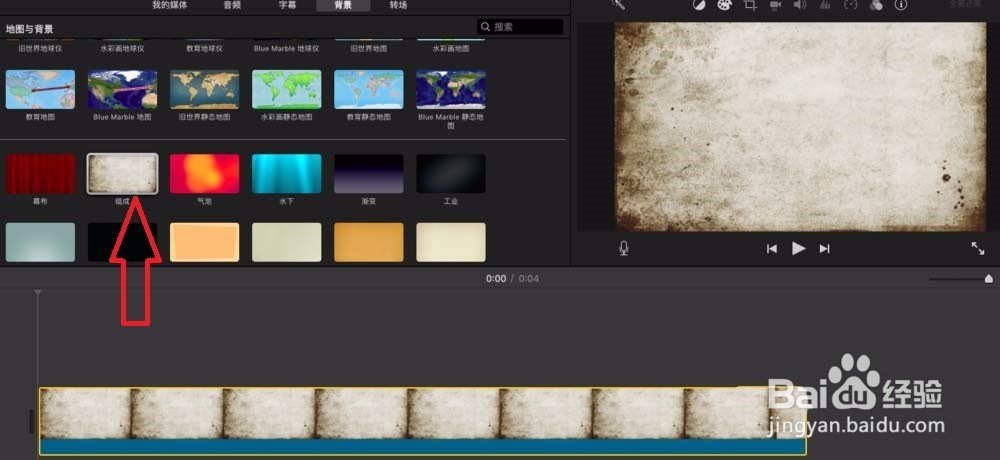This screenshot has height=460, width=1000.
Task: Choose the pale blue-gray background swatch
Action: [40, 242]
